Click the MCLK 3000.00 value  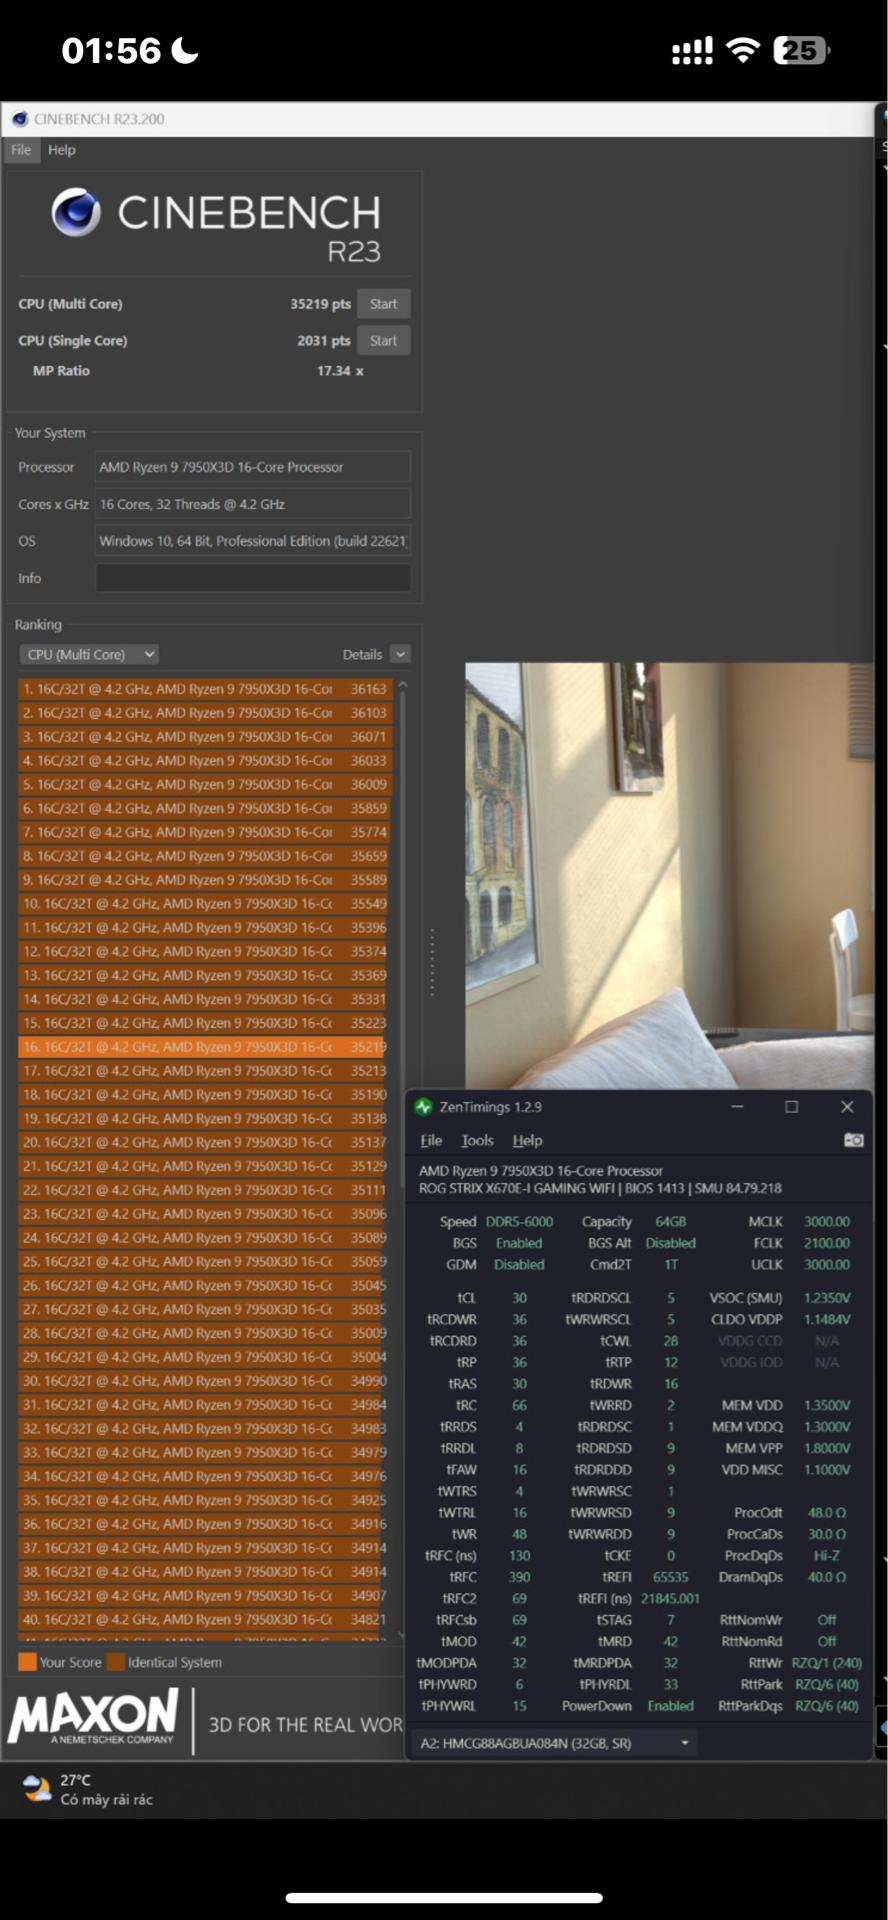point(827,1222)
